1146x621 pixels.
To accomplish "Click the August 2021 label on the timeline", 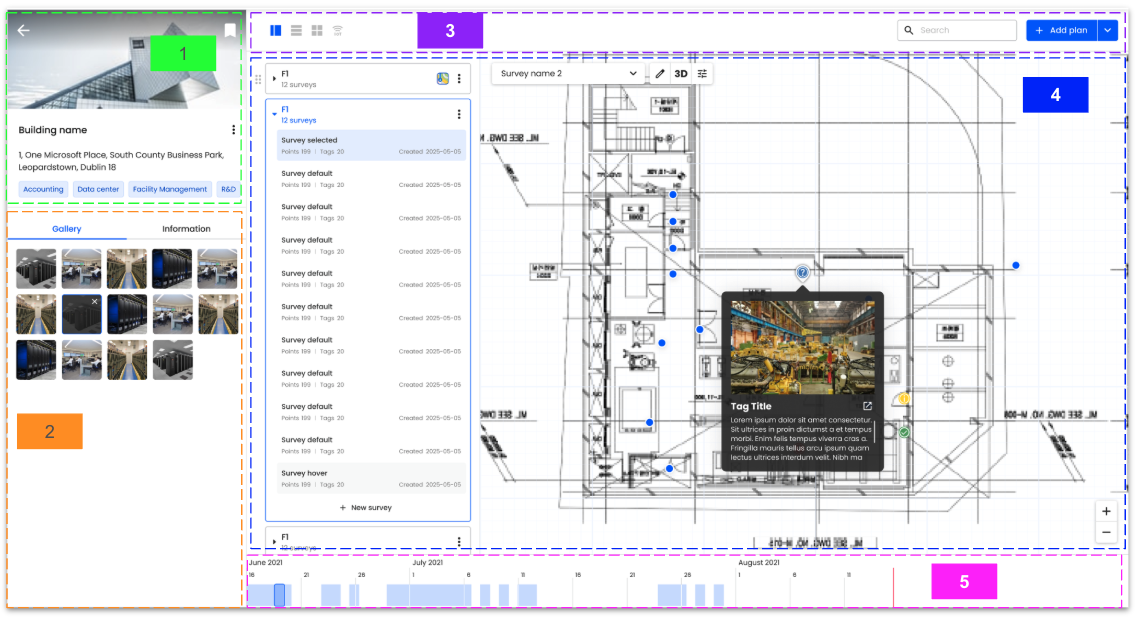I will (x=759, y=563).
